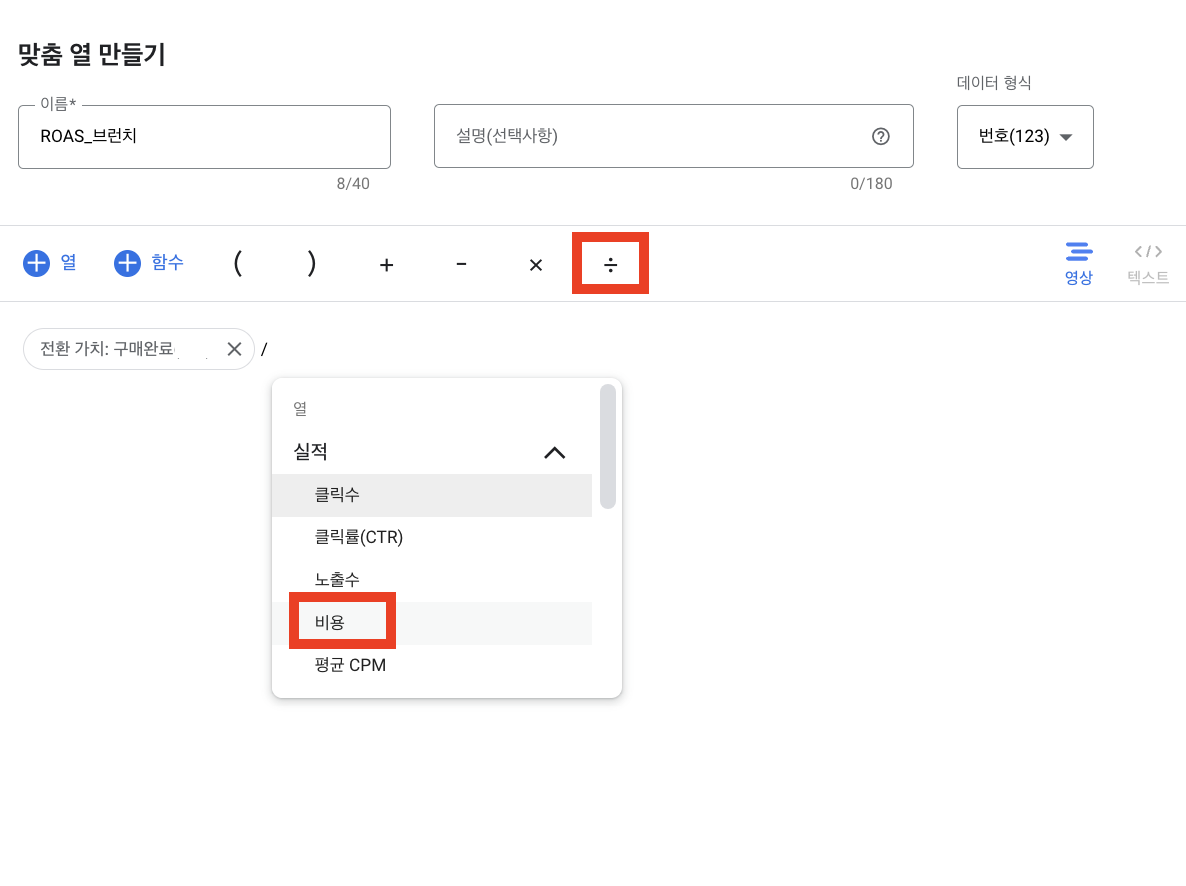Image resolution: width=1186 pixels, height=886 pixels.
Task: Switch to the 영상 formula view
Action: (x=1079, y=263)
